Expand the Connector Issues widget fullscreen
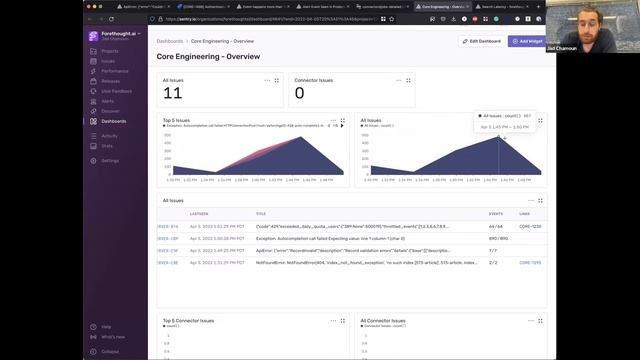Image resolution: width=640 pixels, height=360 pixels. 408,80
